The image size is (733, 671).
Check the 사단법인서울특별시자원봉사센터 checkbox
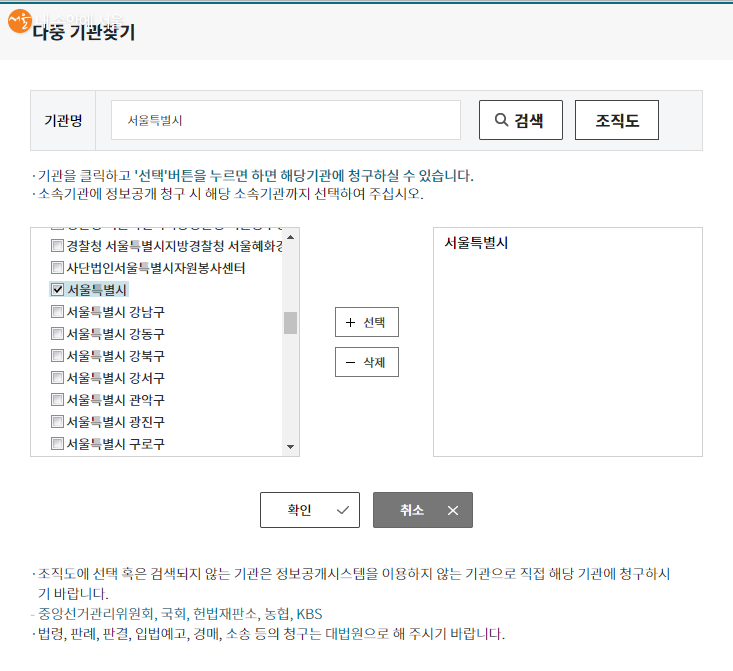57,268
